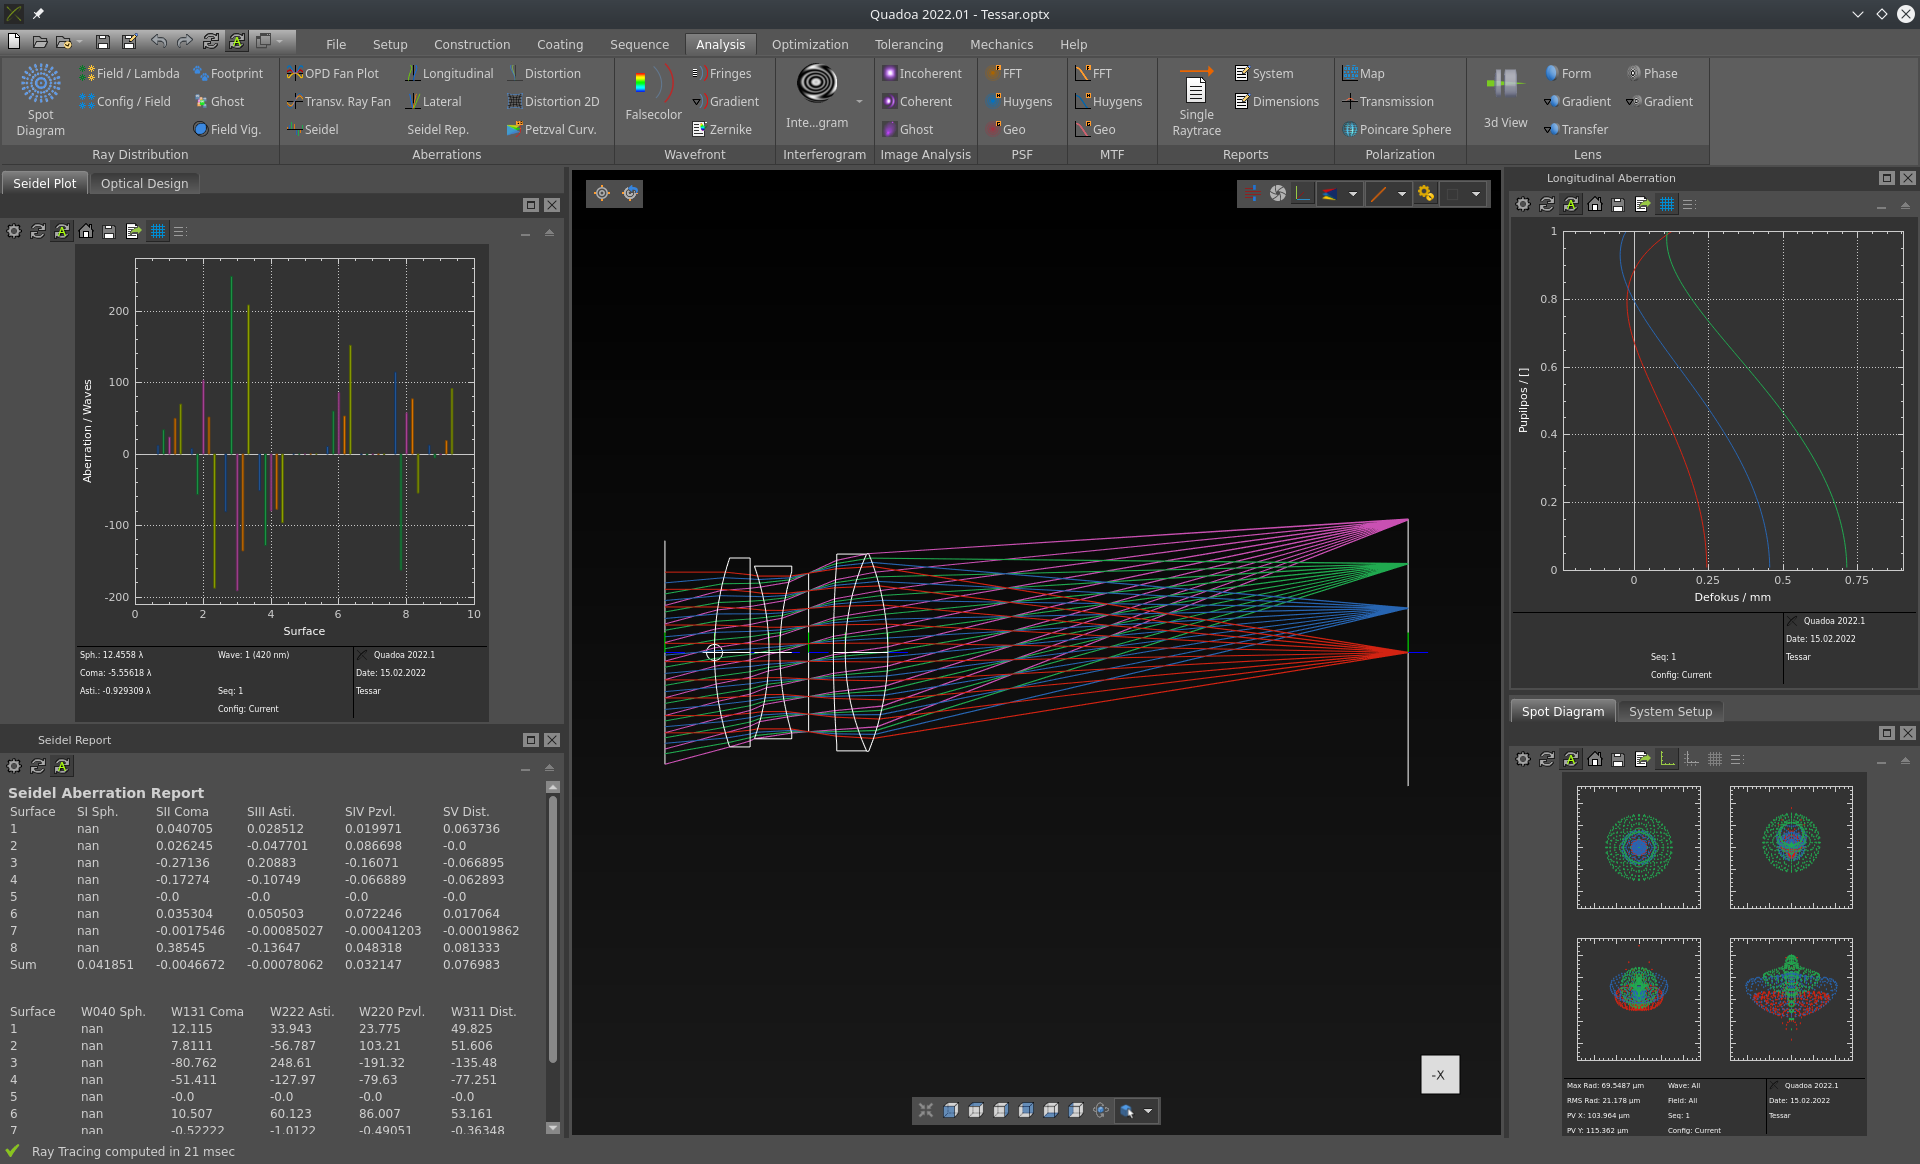1920x1164 pixels.
Task: Launch the OPD Fan Plot
Action: click(333, 73)
